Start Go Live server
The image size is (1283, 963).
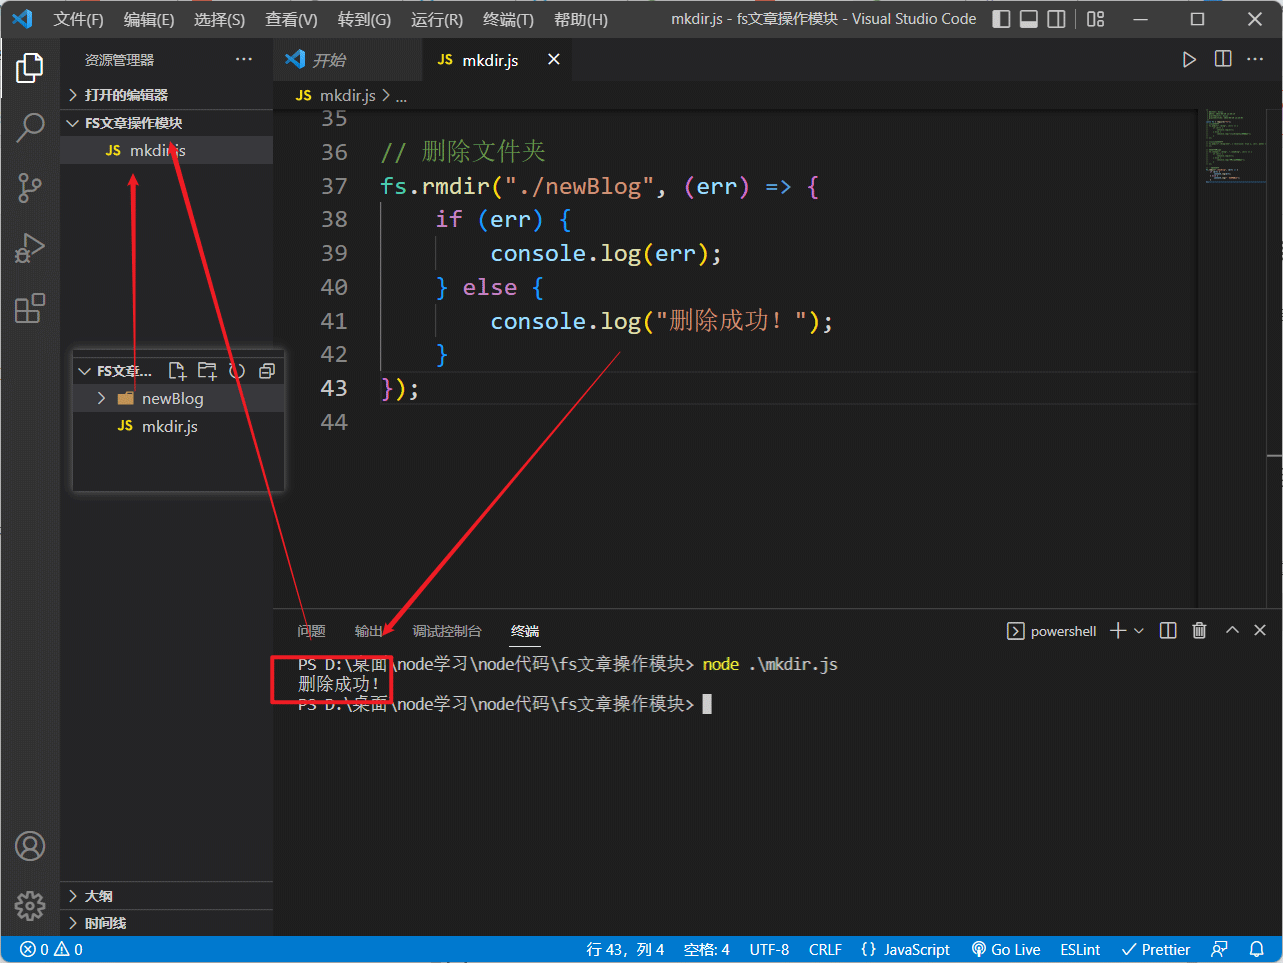click(1006, 949)
